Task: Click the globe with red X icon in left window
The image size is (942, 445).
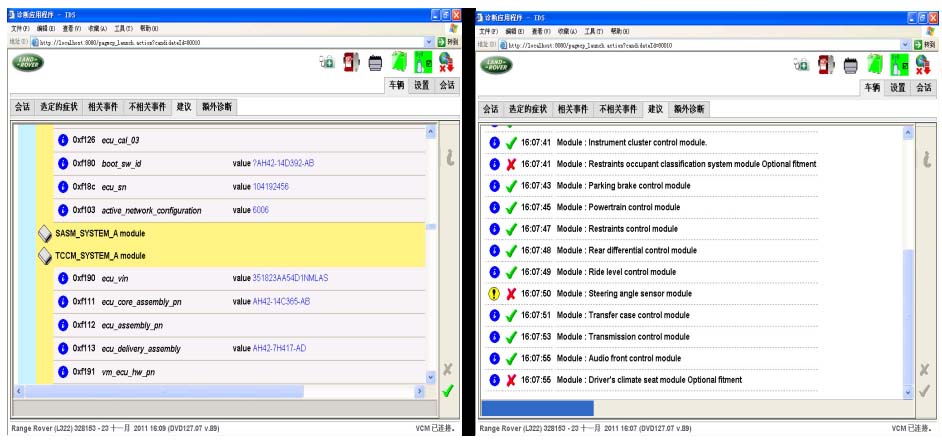Action: click(446, 62)
